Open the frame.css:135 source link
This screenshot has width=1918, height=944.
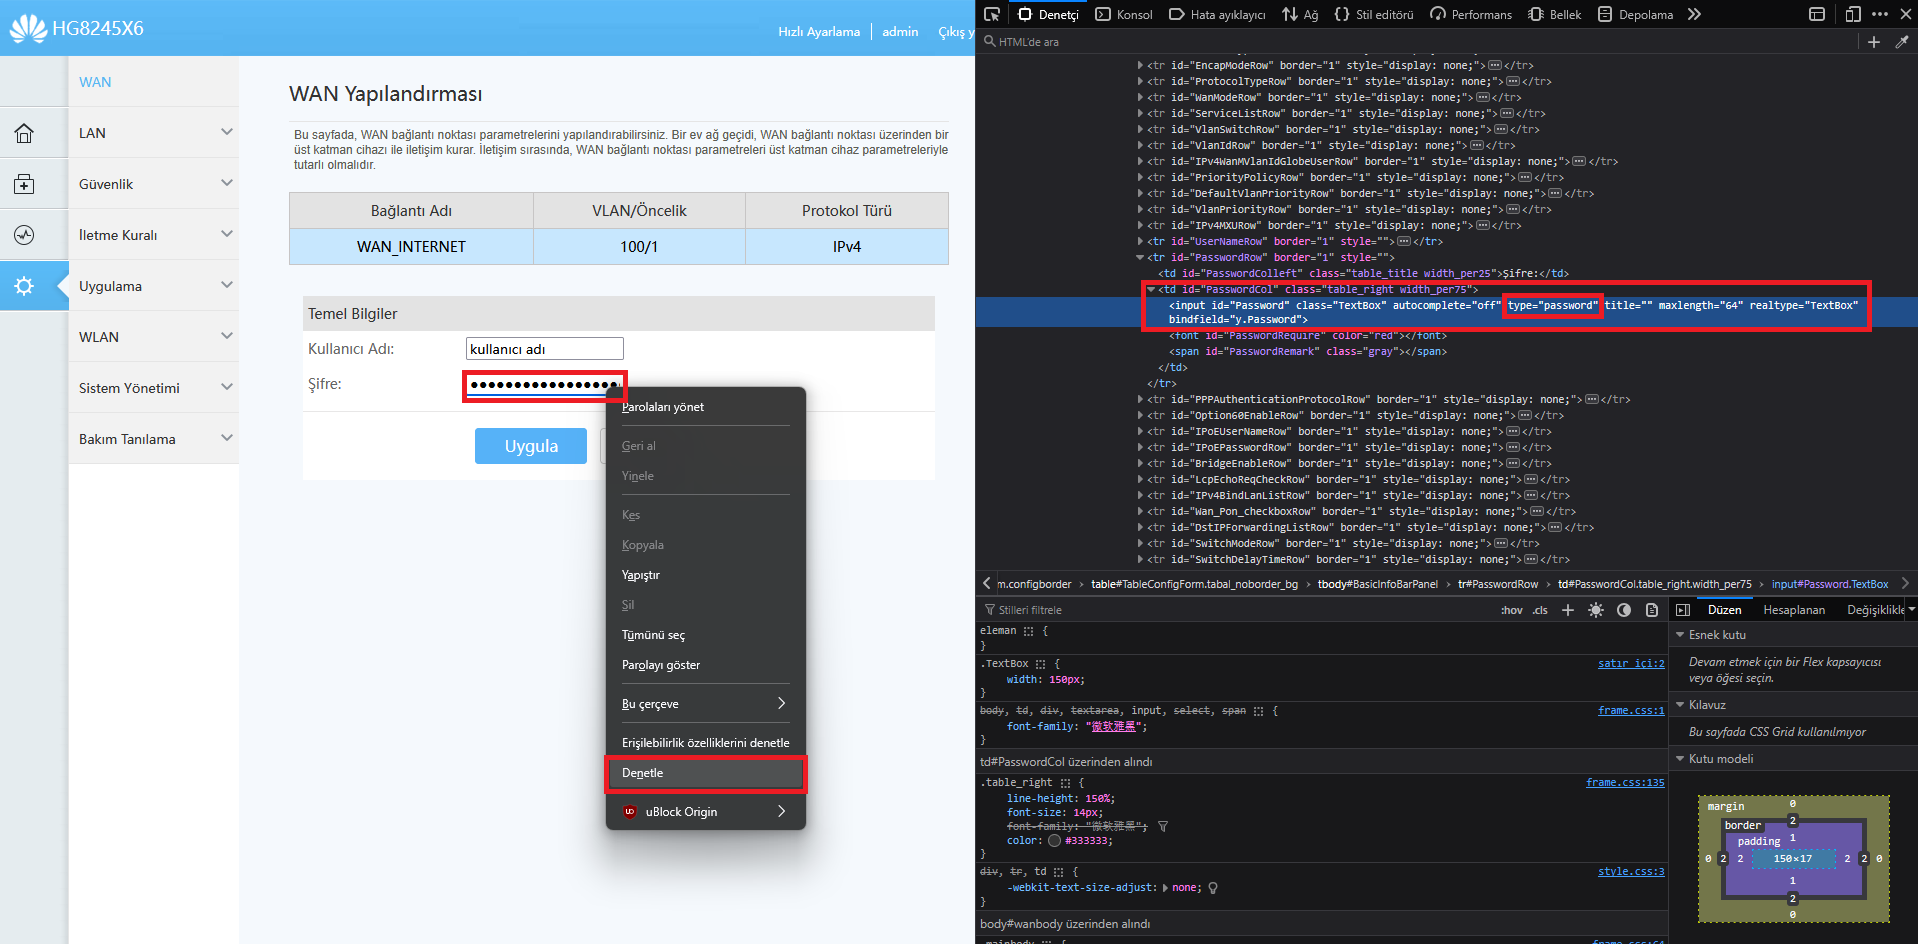(x=1625, y=782)
